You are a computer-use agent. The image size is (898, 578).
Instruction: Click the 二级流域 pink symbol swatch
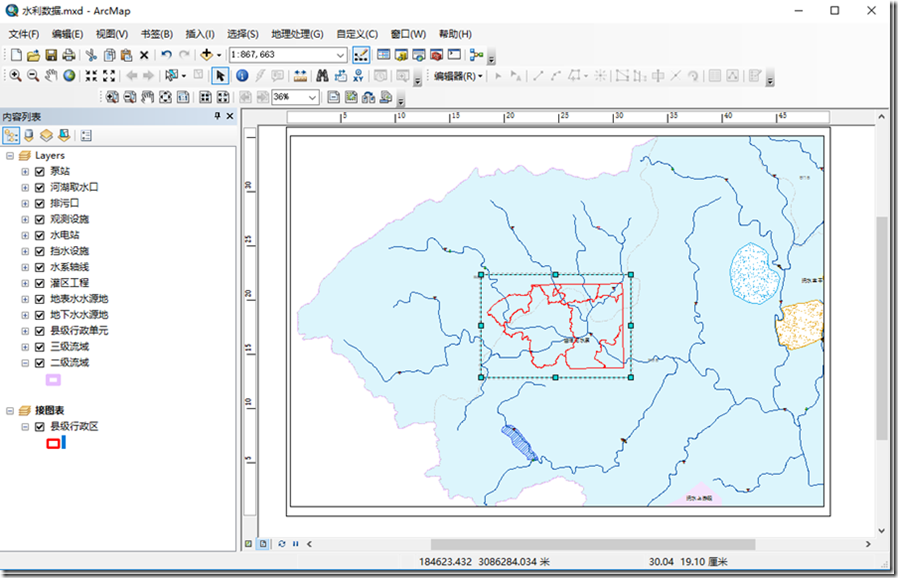click(53, 379)
